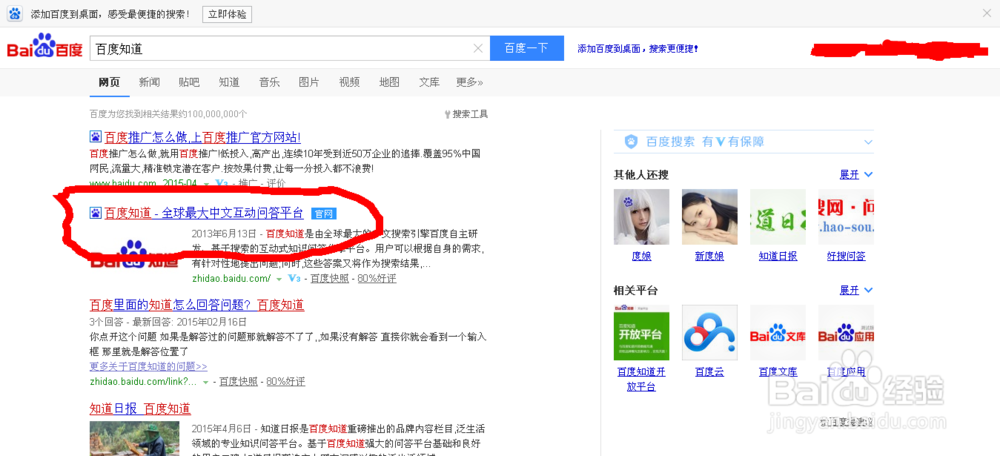Viewport: 1000px width, 456px height.
Task: Open 80%好评 for zhidao.baidu.com/link? result
Action: pyautogui.click(x=286, y=381)
